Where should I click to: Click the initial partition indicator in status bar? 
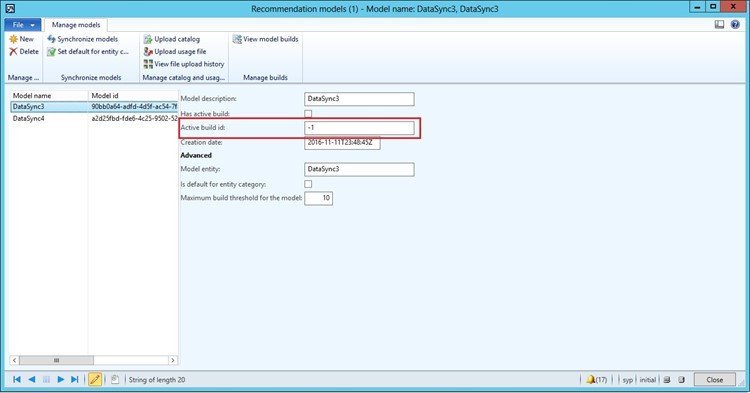[648, 380]
